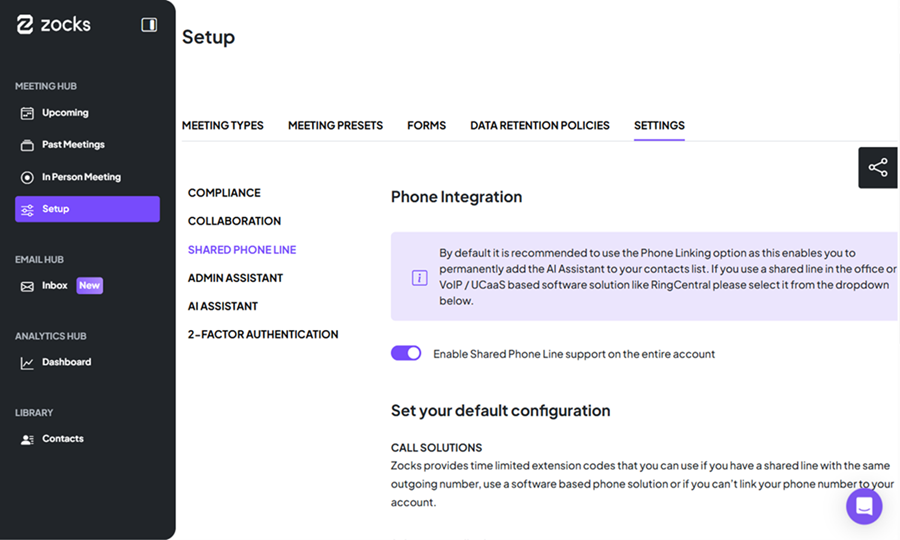Select Compliance in settings list
This screenshot has width=900, height=540.
pos(224,193)
